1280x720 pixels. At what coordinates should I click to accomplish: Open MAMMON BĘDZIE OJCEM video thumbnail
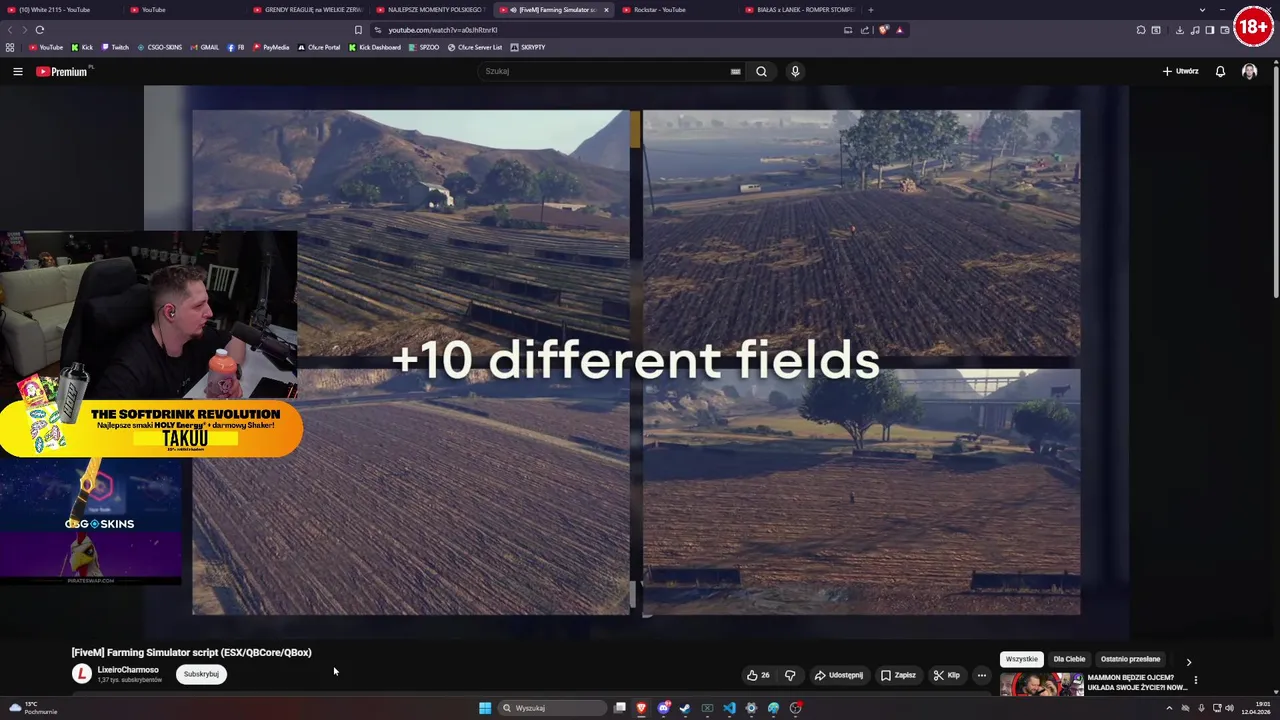click(x=1041, y=684)
